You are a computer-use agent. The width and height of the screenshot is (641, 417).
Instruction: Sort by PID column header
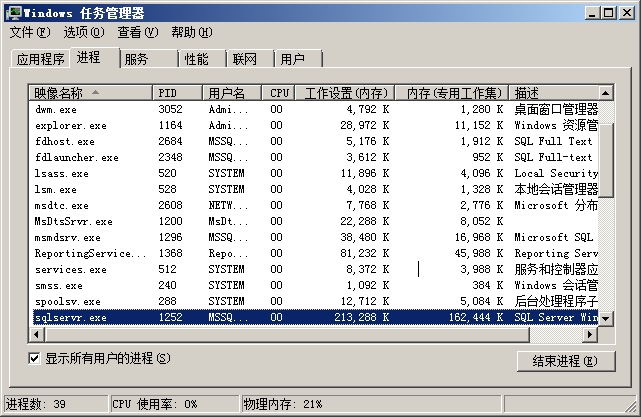[177, 93]
